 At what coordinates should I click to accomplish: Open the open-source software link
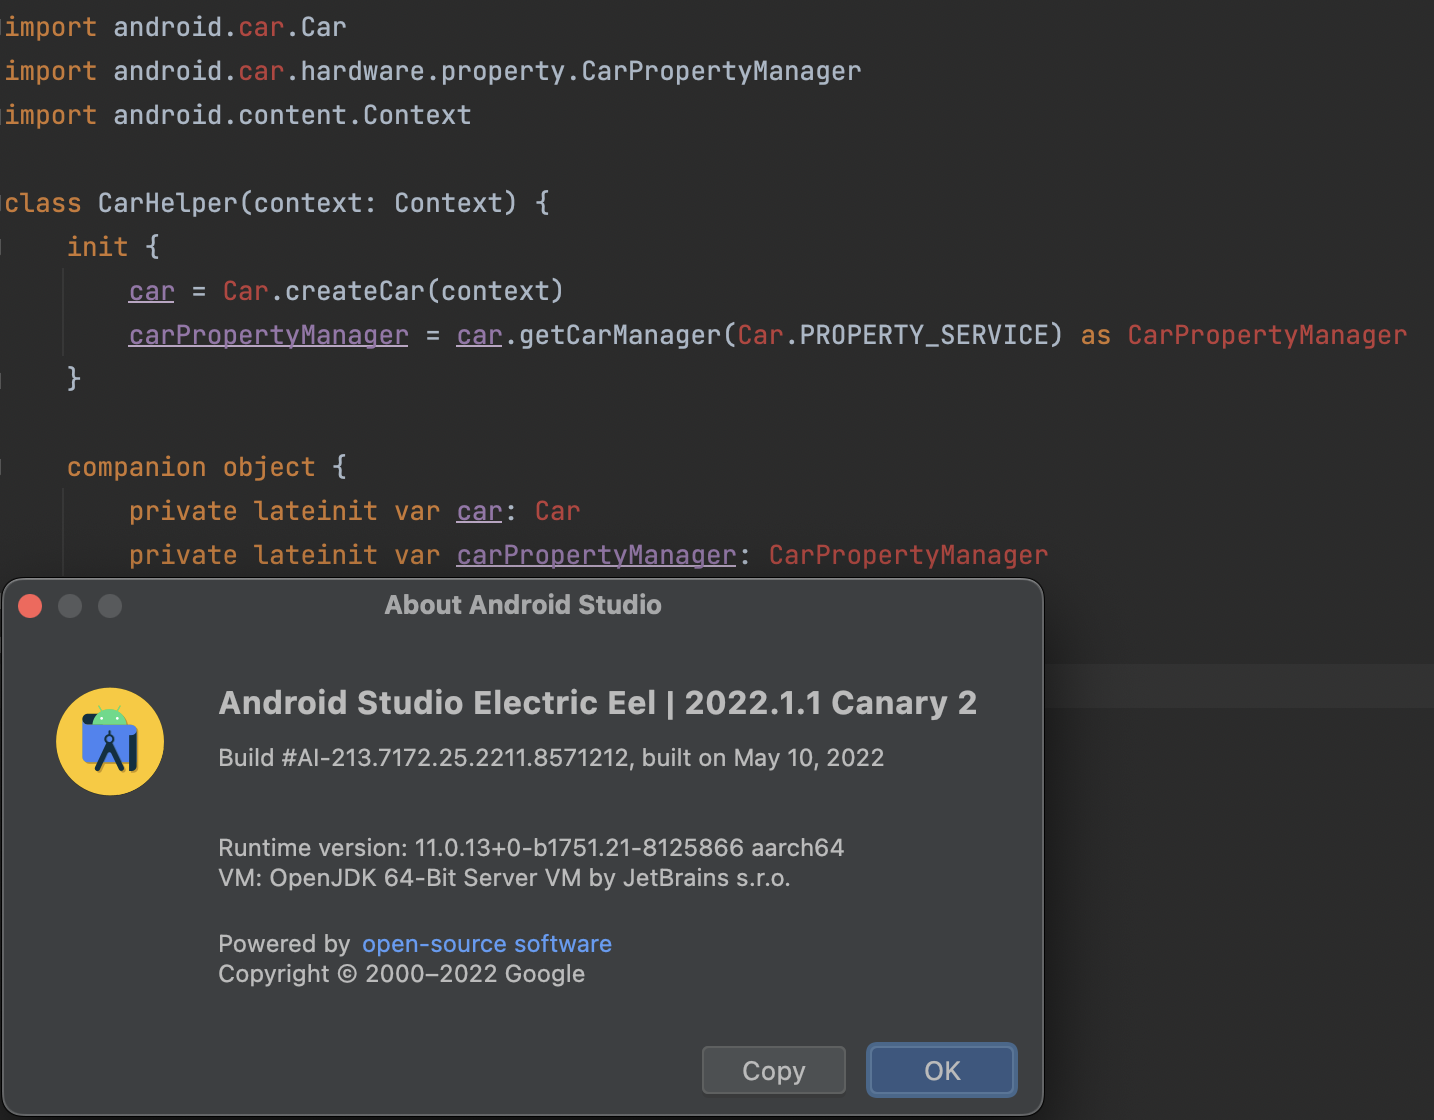click(486, 944)
